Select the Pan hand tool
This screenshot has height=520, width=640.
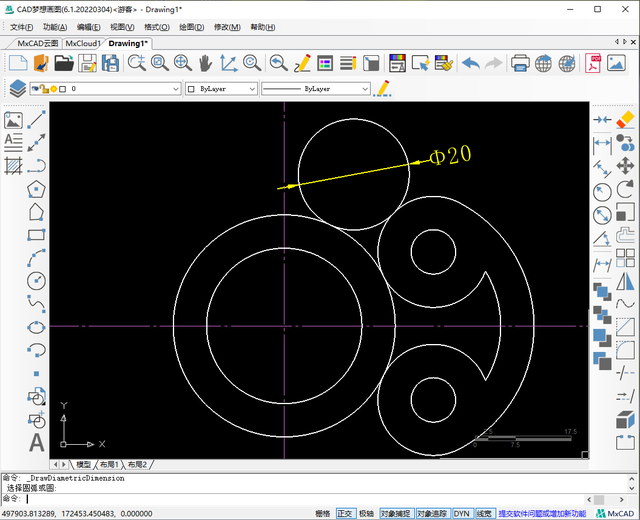point(206,63)
